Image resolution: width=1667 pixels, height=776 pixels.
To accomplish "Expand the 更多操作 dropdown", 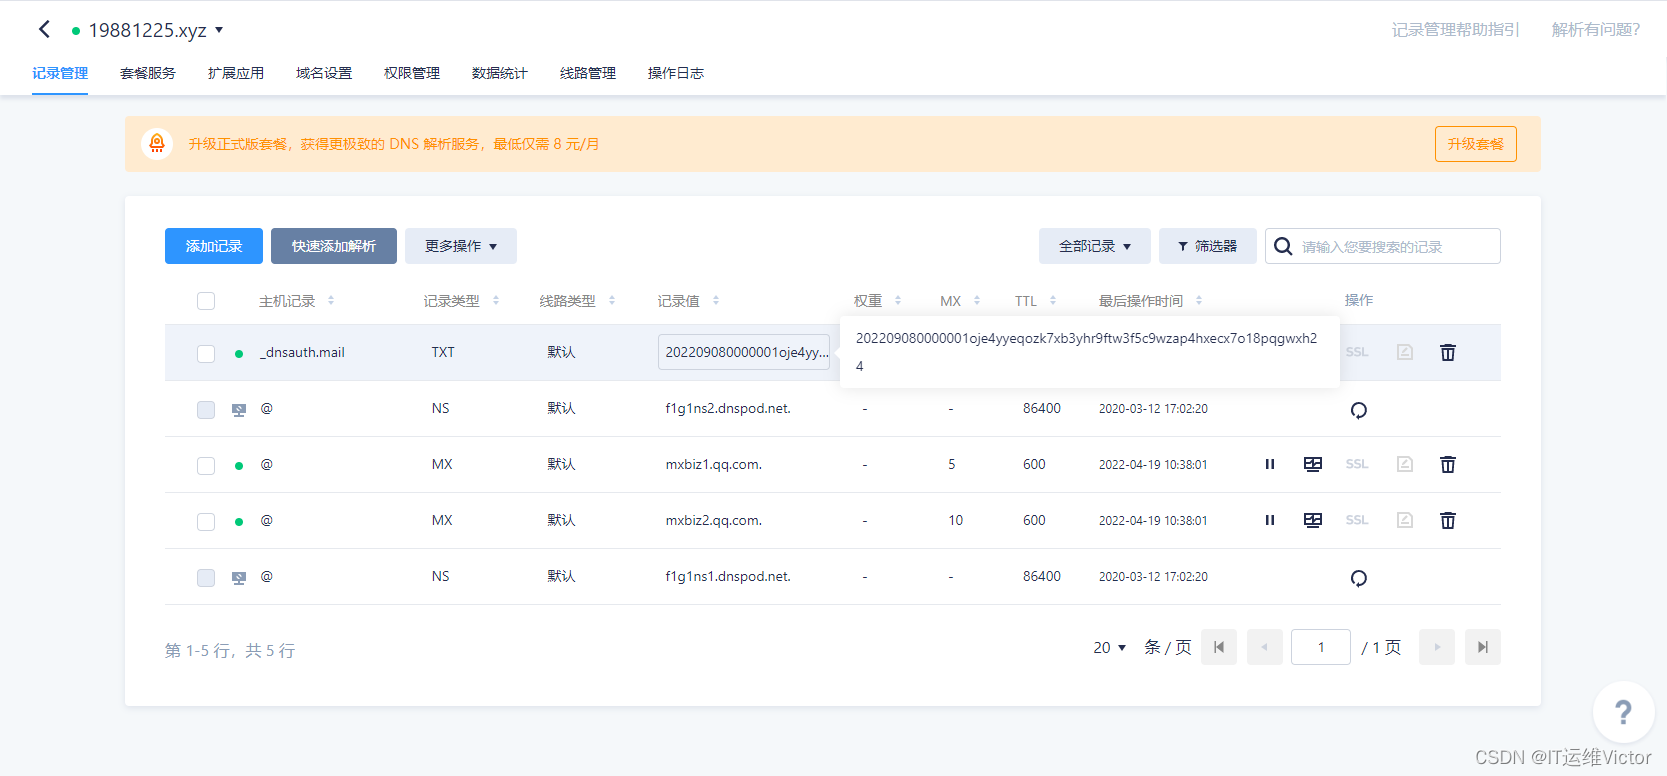I will pyautogui.click(x=461, y=246).
